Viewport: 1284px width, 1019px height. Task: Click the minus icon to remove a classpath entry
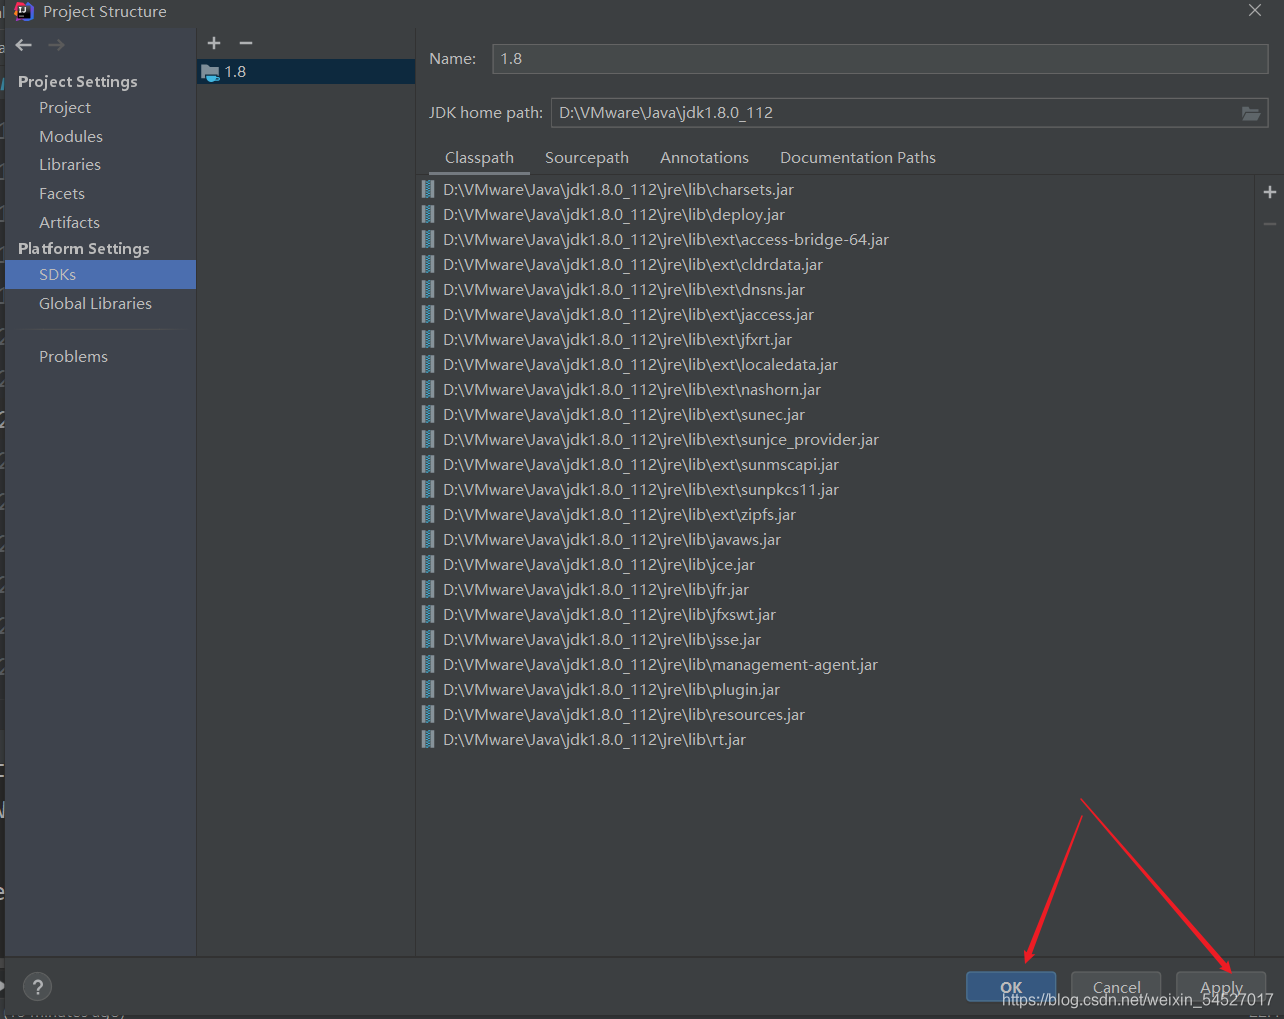(1269, 223)
